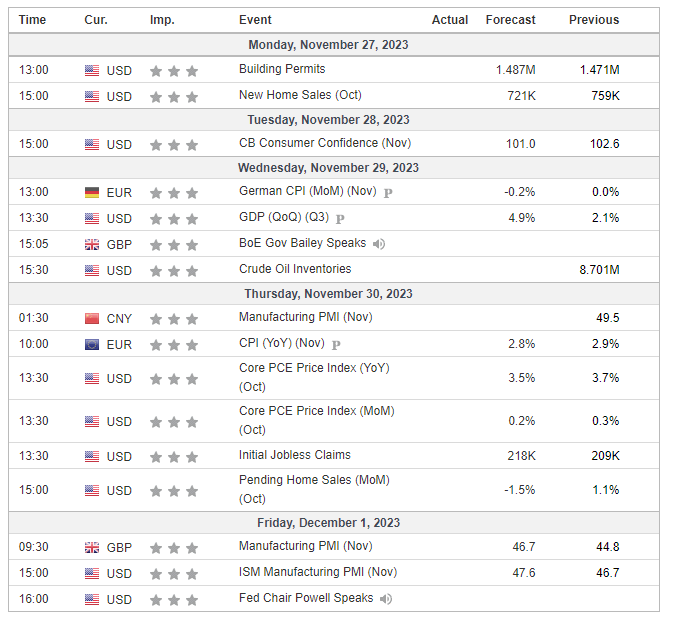Click the EU flag in the CPI (YoY) row

(92, 344)
